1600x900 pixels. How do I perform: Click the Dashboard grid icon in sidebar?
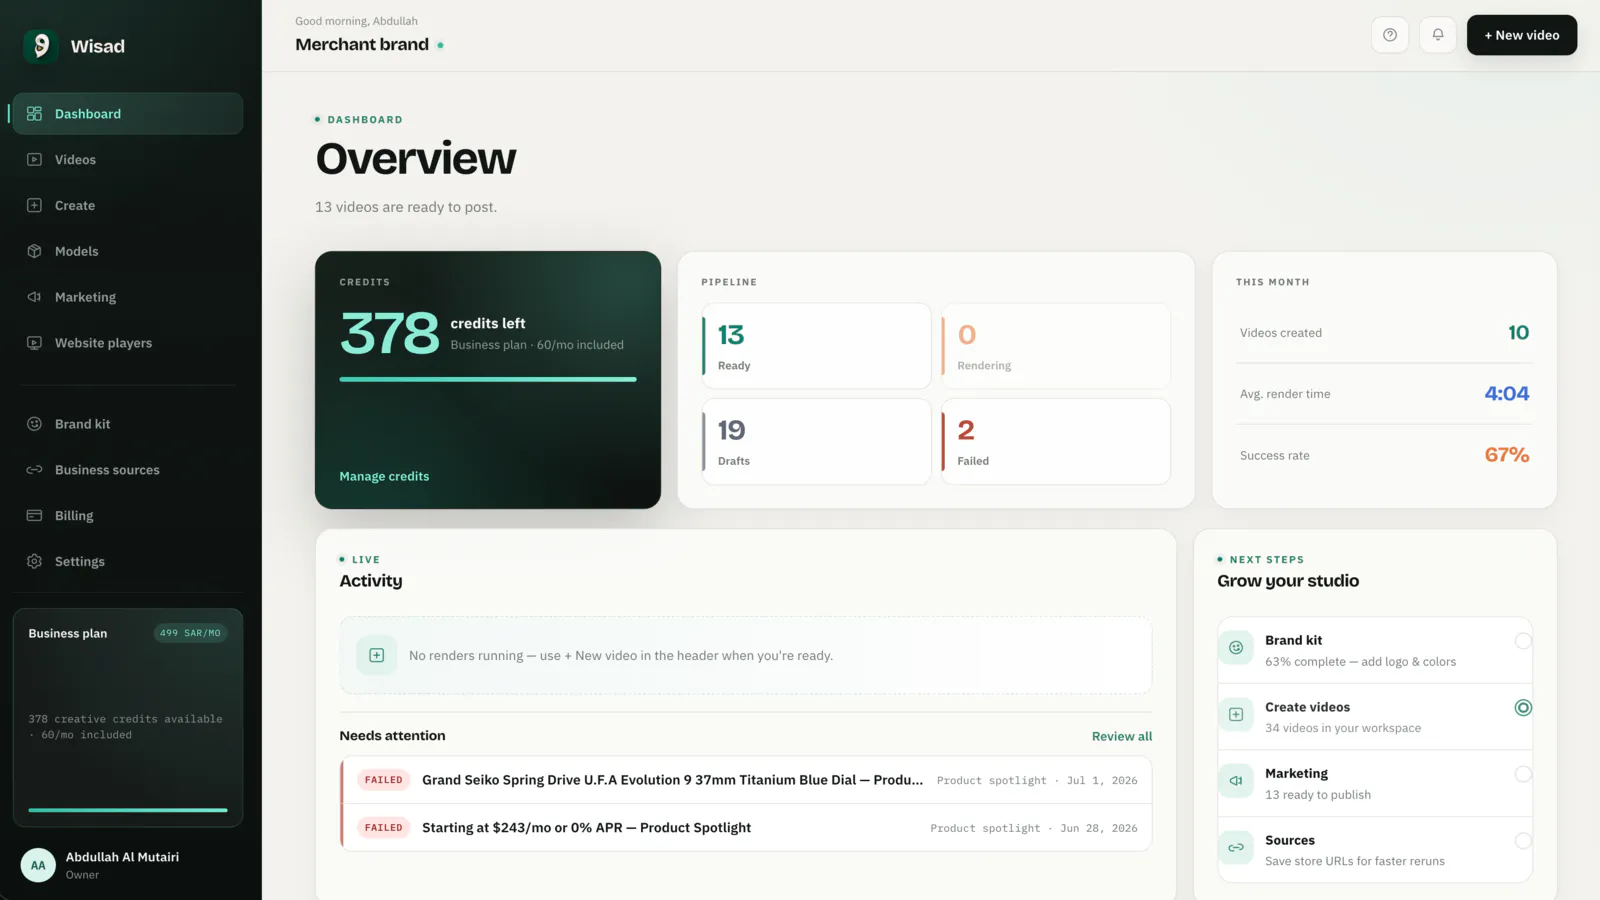pos(34,114)
